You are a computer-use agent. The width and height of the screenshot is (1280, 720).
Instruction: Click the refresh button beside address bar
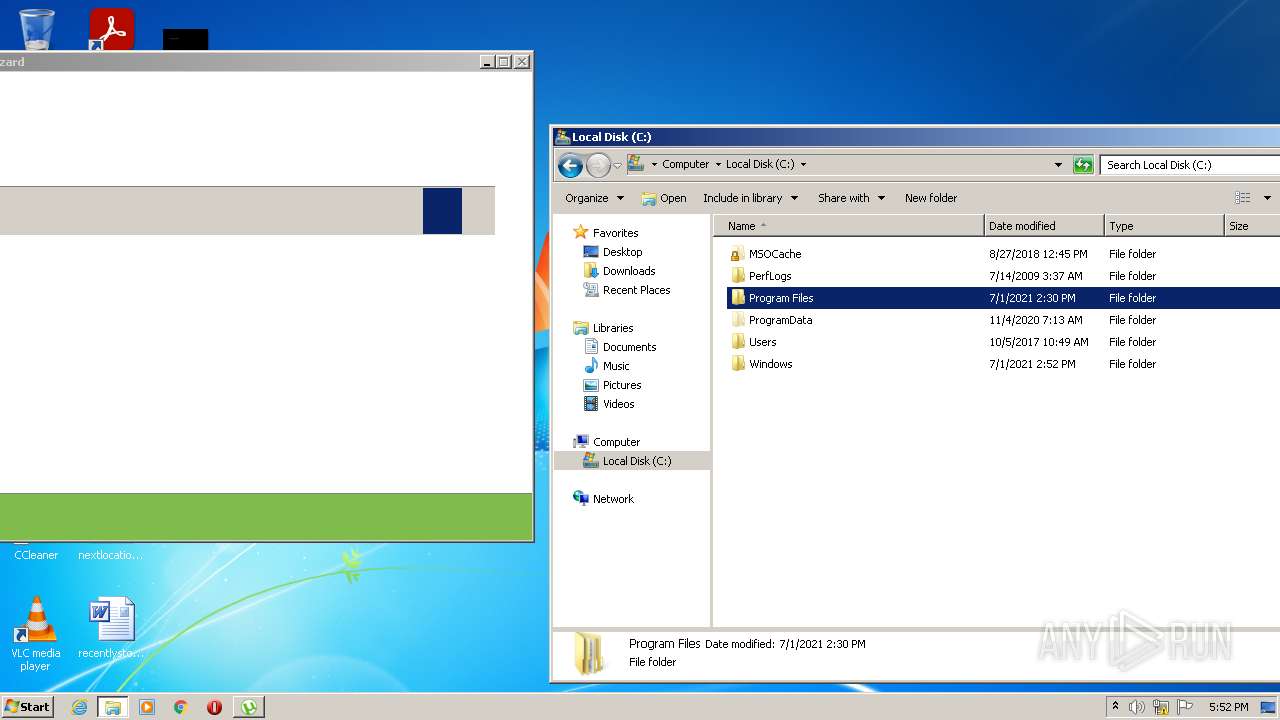coord(1083,165)
